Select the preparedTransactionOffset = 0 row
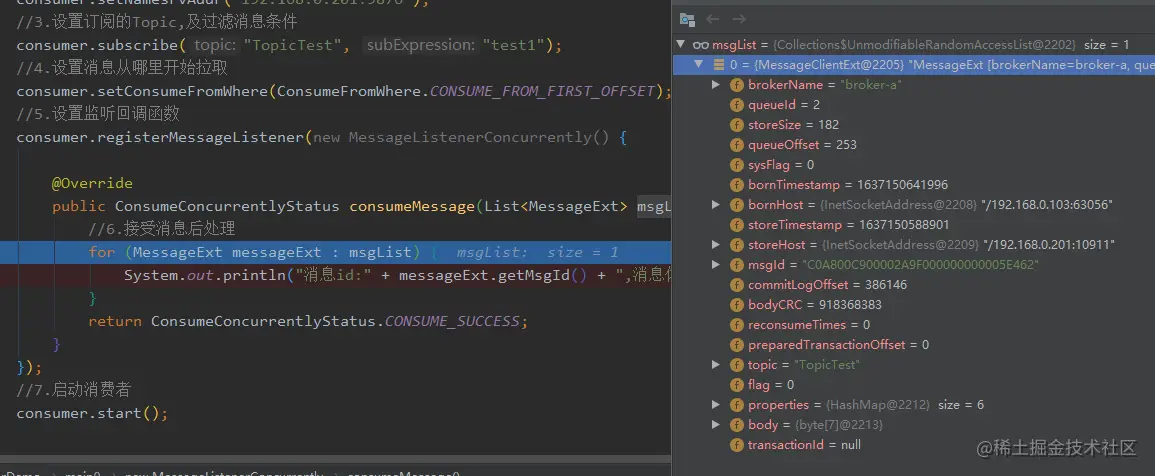Viewport: 1155px width, 476px height. click(913, 344)
